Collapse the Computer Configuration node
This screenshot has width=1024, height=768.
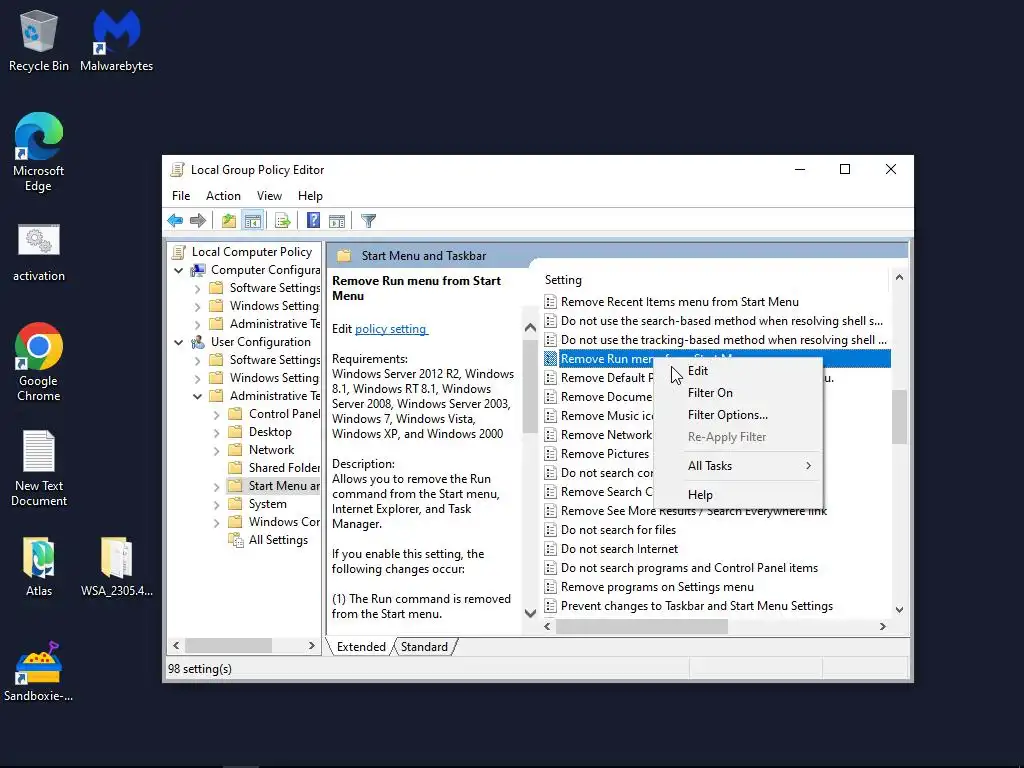pos(178,270)
